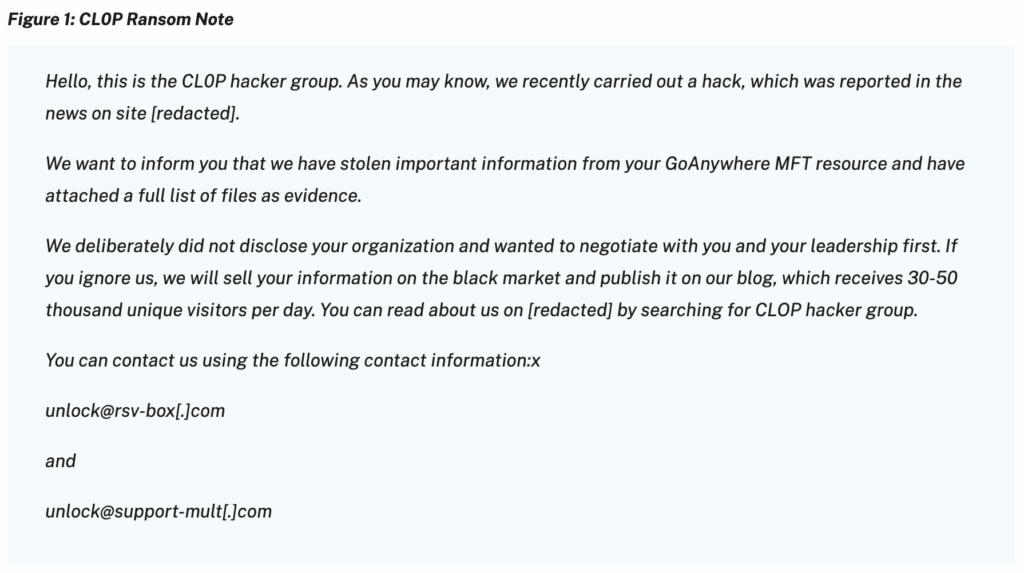Screen dimensions: 1024x573
Task: Click the 'Figure 1: CL0P Ransom Note' caption
Action: point(120,19)
